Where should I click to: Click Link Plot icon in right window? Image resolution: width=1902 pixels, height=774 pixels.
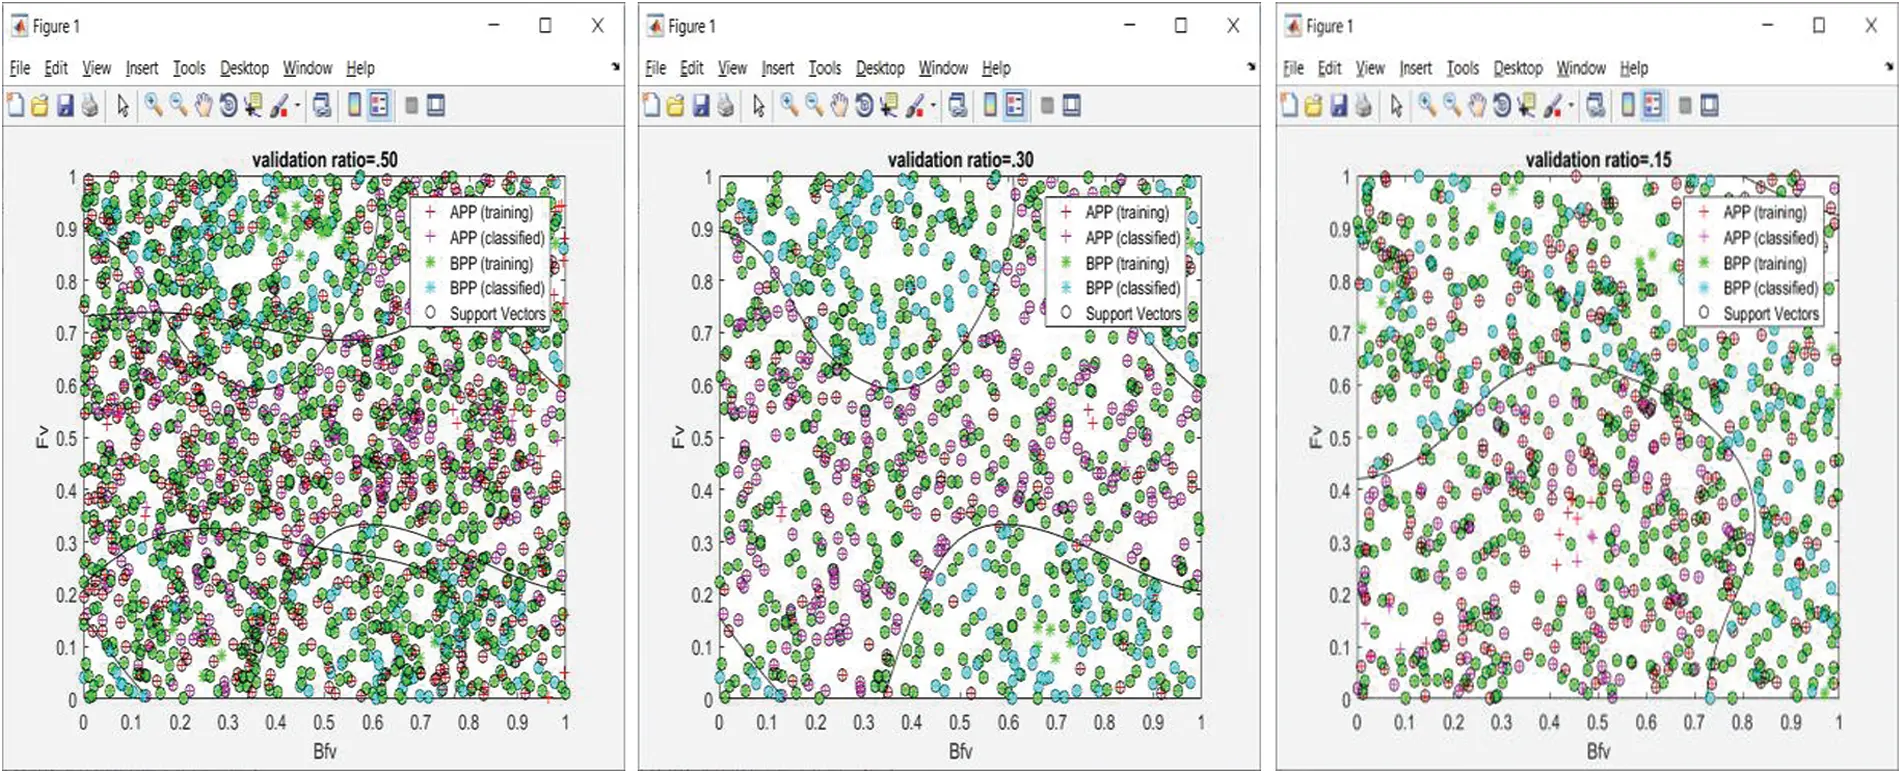click(x=1596, y=105)
